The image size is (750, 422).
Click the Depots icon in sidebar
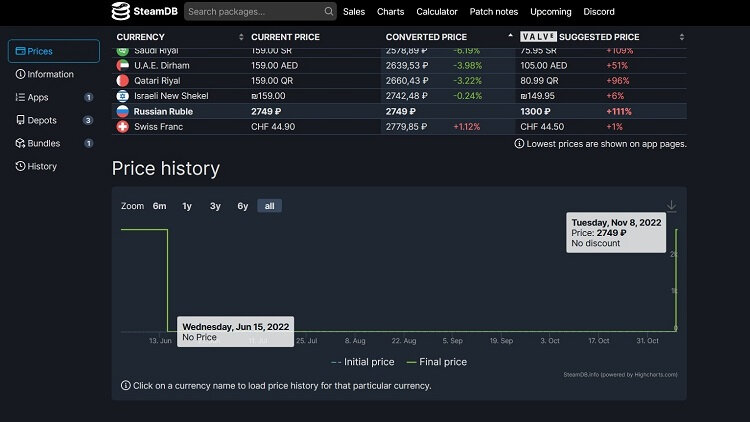click(20, 120)
